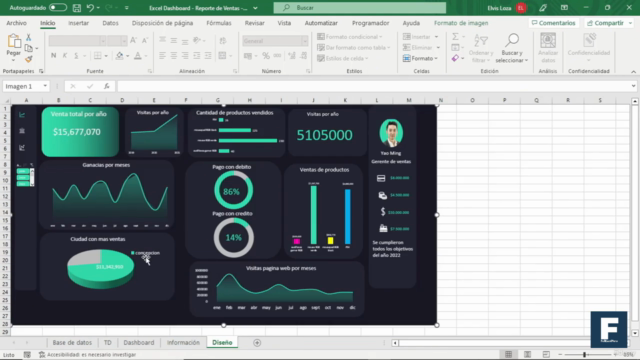The height and width of the screenshot is (360, 640).
Task: Click the macro record icon in status bar
Action: 27,355
